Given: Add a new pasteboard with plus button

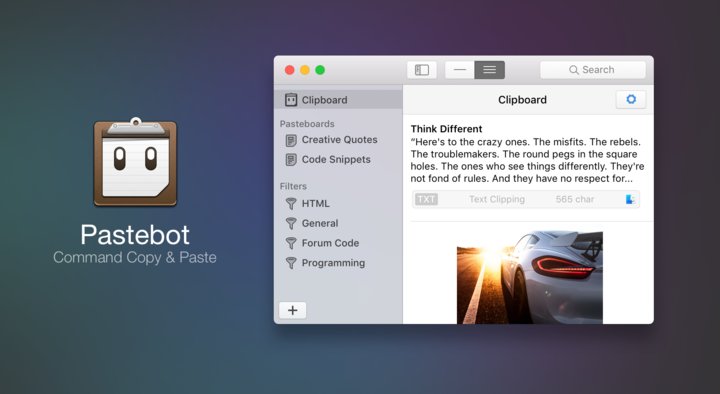Looking at the screenshot, I should (x=292, y=310).
